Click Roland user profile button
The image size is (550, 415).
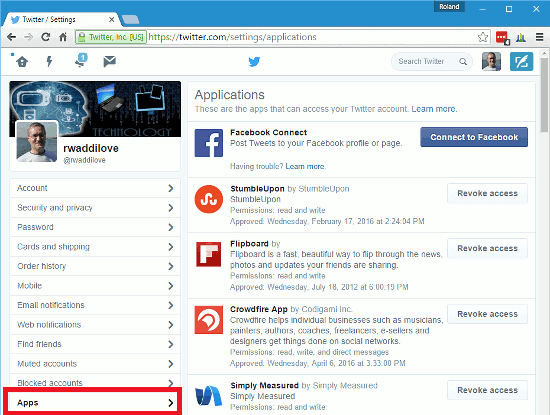coord(449,7)
